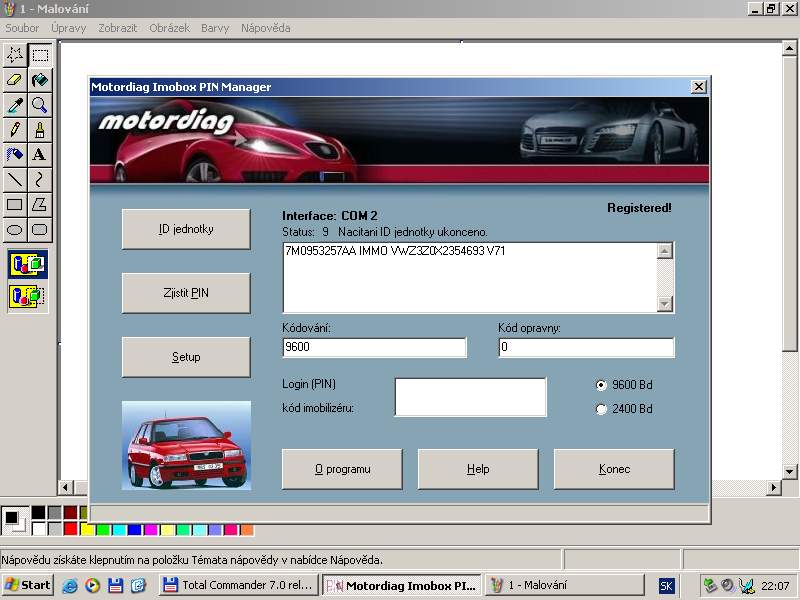Open Setup in Imobox PIN Manager
Screen dimensions: 800x600
[x=186, y=357]
